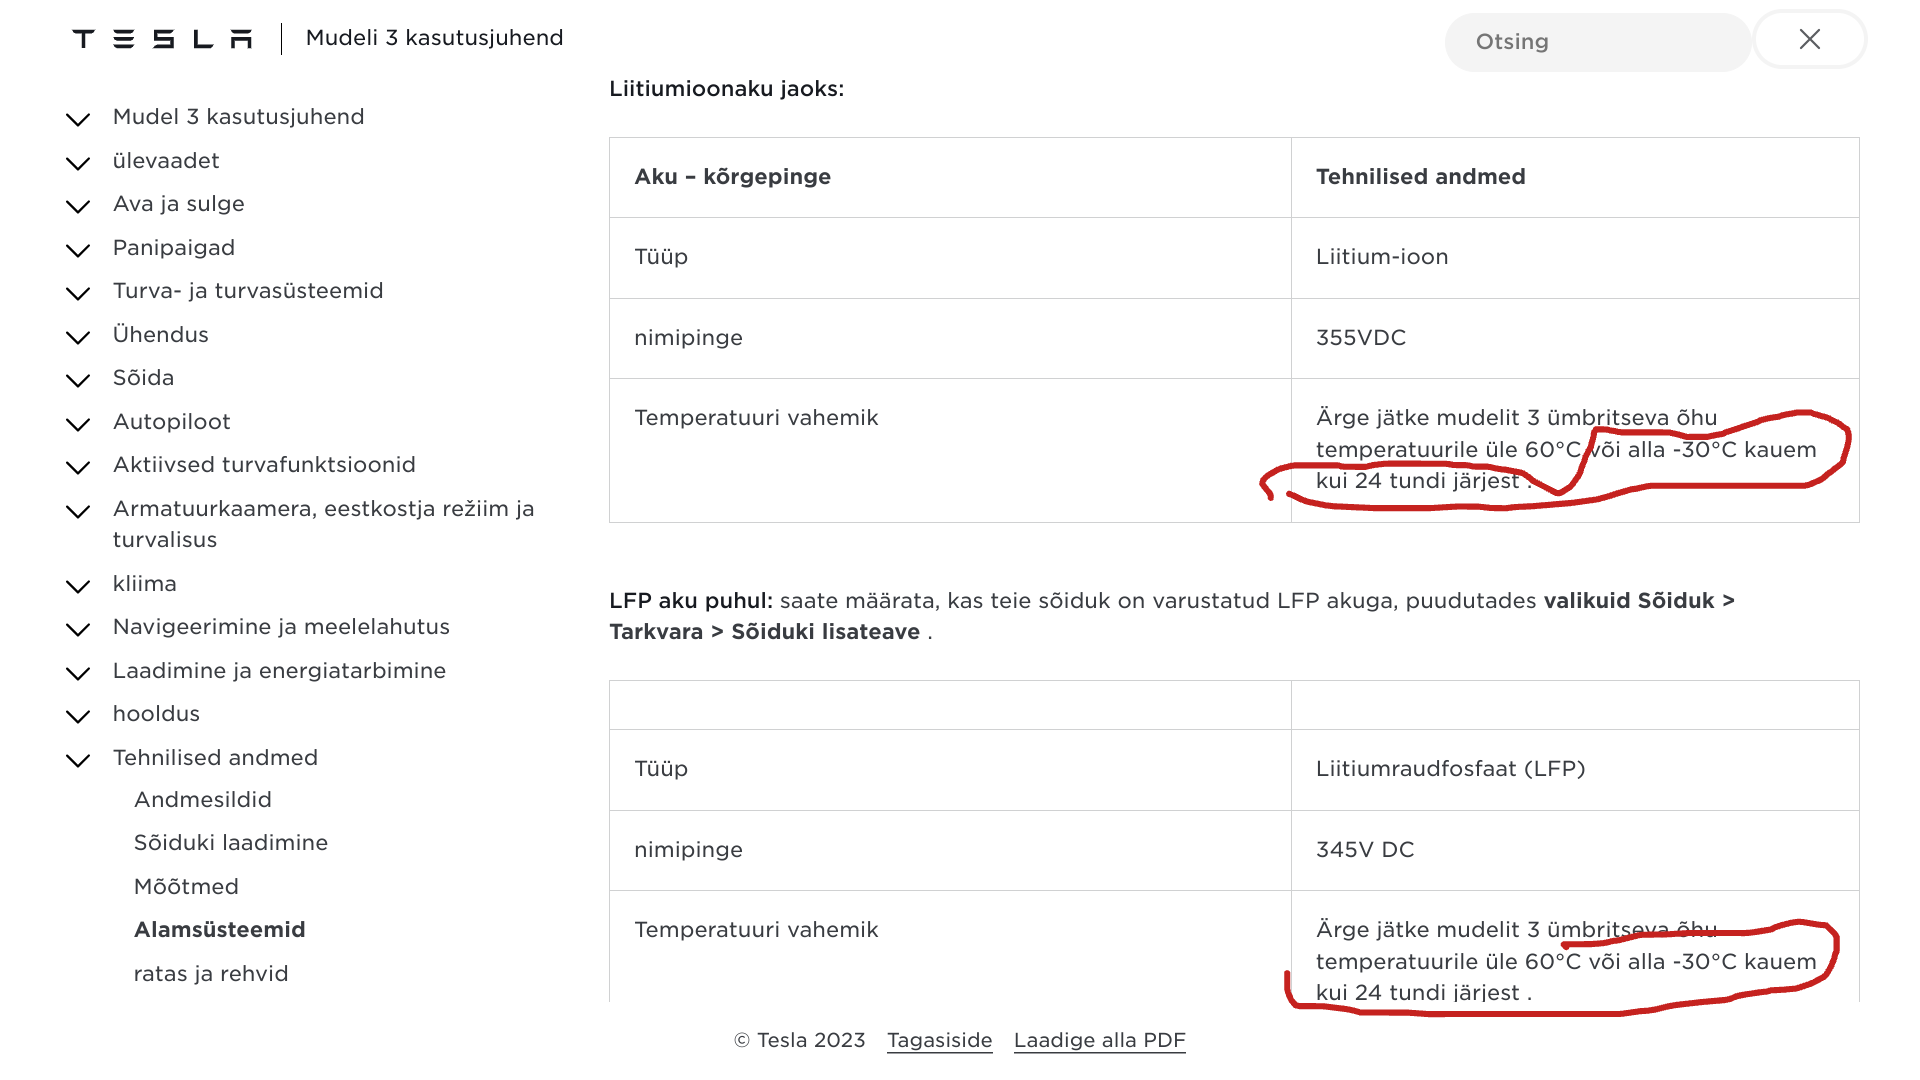The height and width of the screenshot is (1080, 1920).
Task: Click the Tesla logo
Action: click(162, 39)
